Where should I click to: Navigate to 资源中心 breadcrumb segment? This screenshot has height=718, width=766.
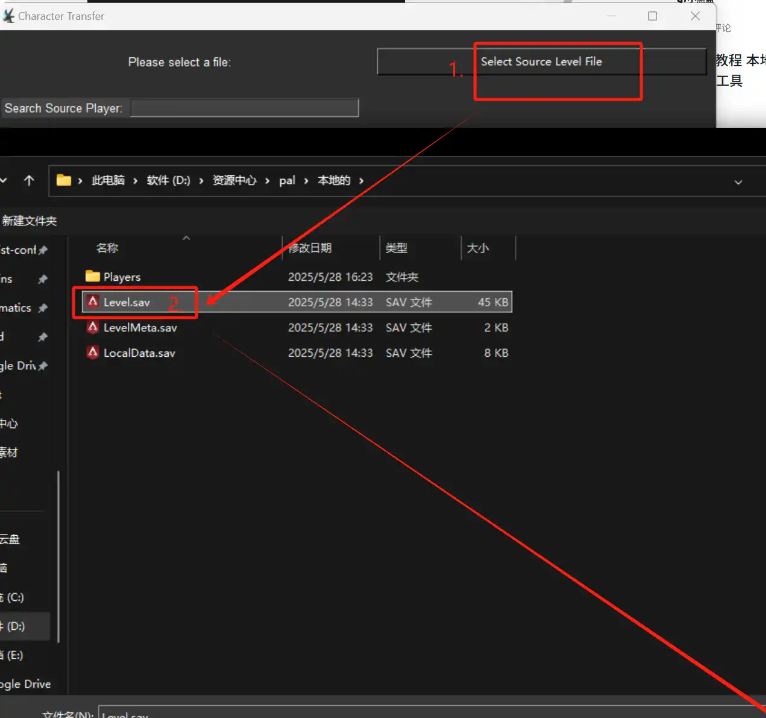[234, 181]
